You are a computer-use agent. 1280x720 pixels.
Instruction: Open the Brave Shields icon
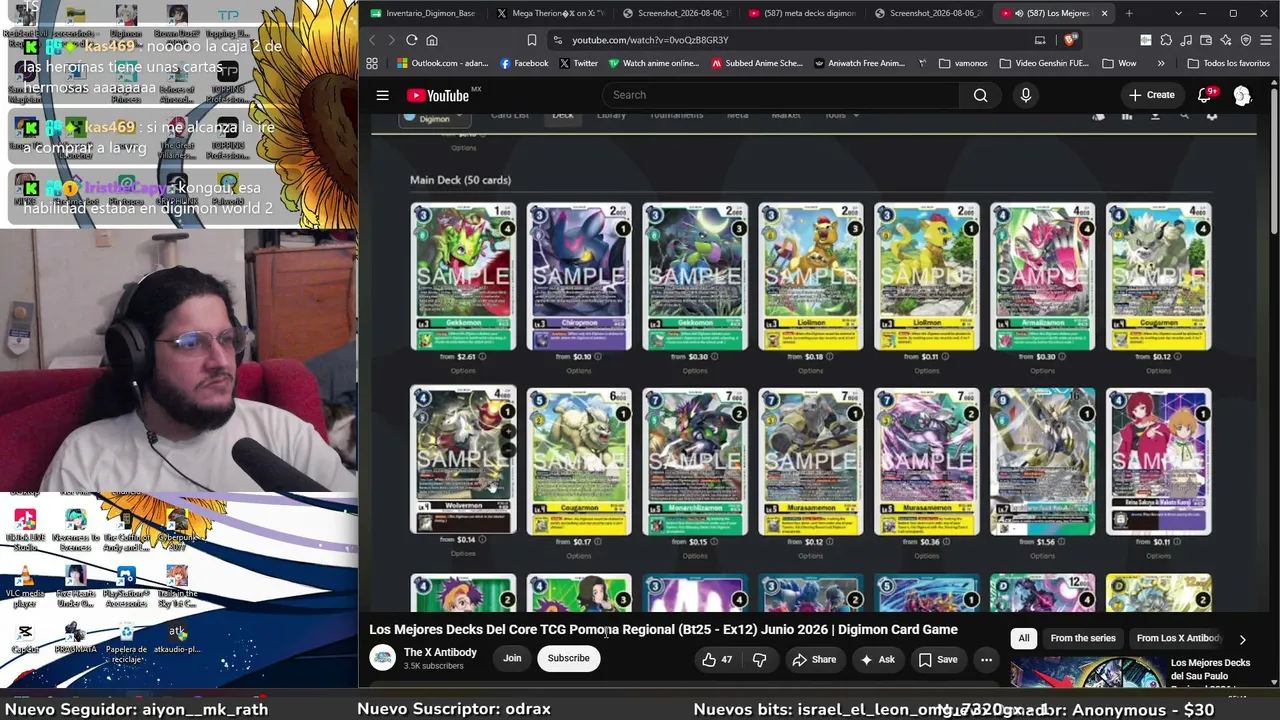[x=1070, y=40]
